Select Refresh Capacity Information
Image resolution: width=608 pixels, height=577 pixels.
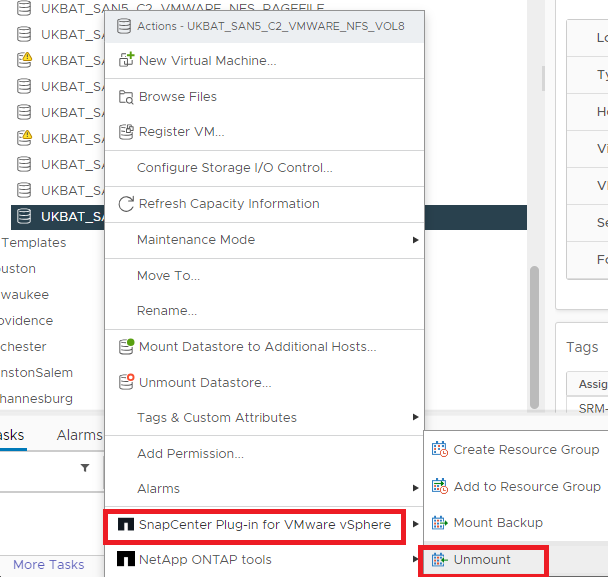264,204
